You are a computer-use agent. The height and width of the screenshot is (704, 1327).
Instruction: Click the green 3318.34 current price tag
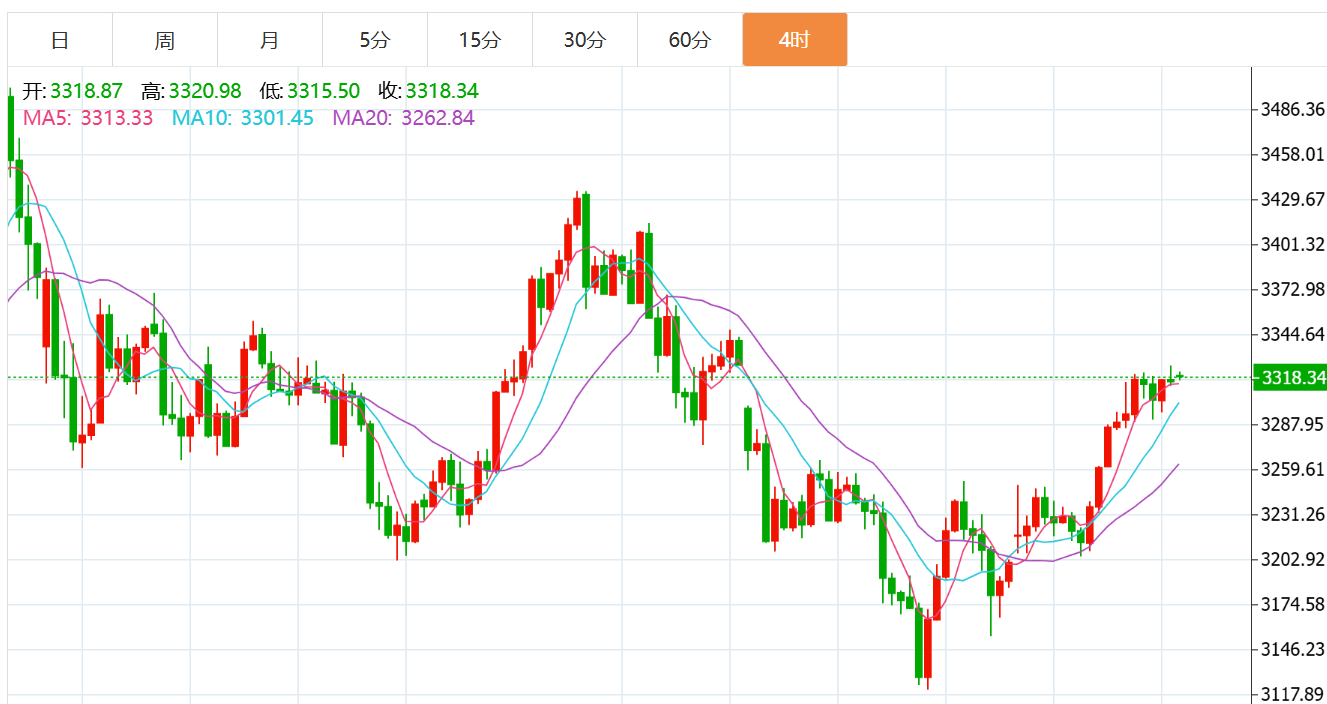(x=1293, y=378)
